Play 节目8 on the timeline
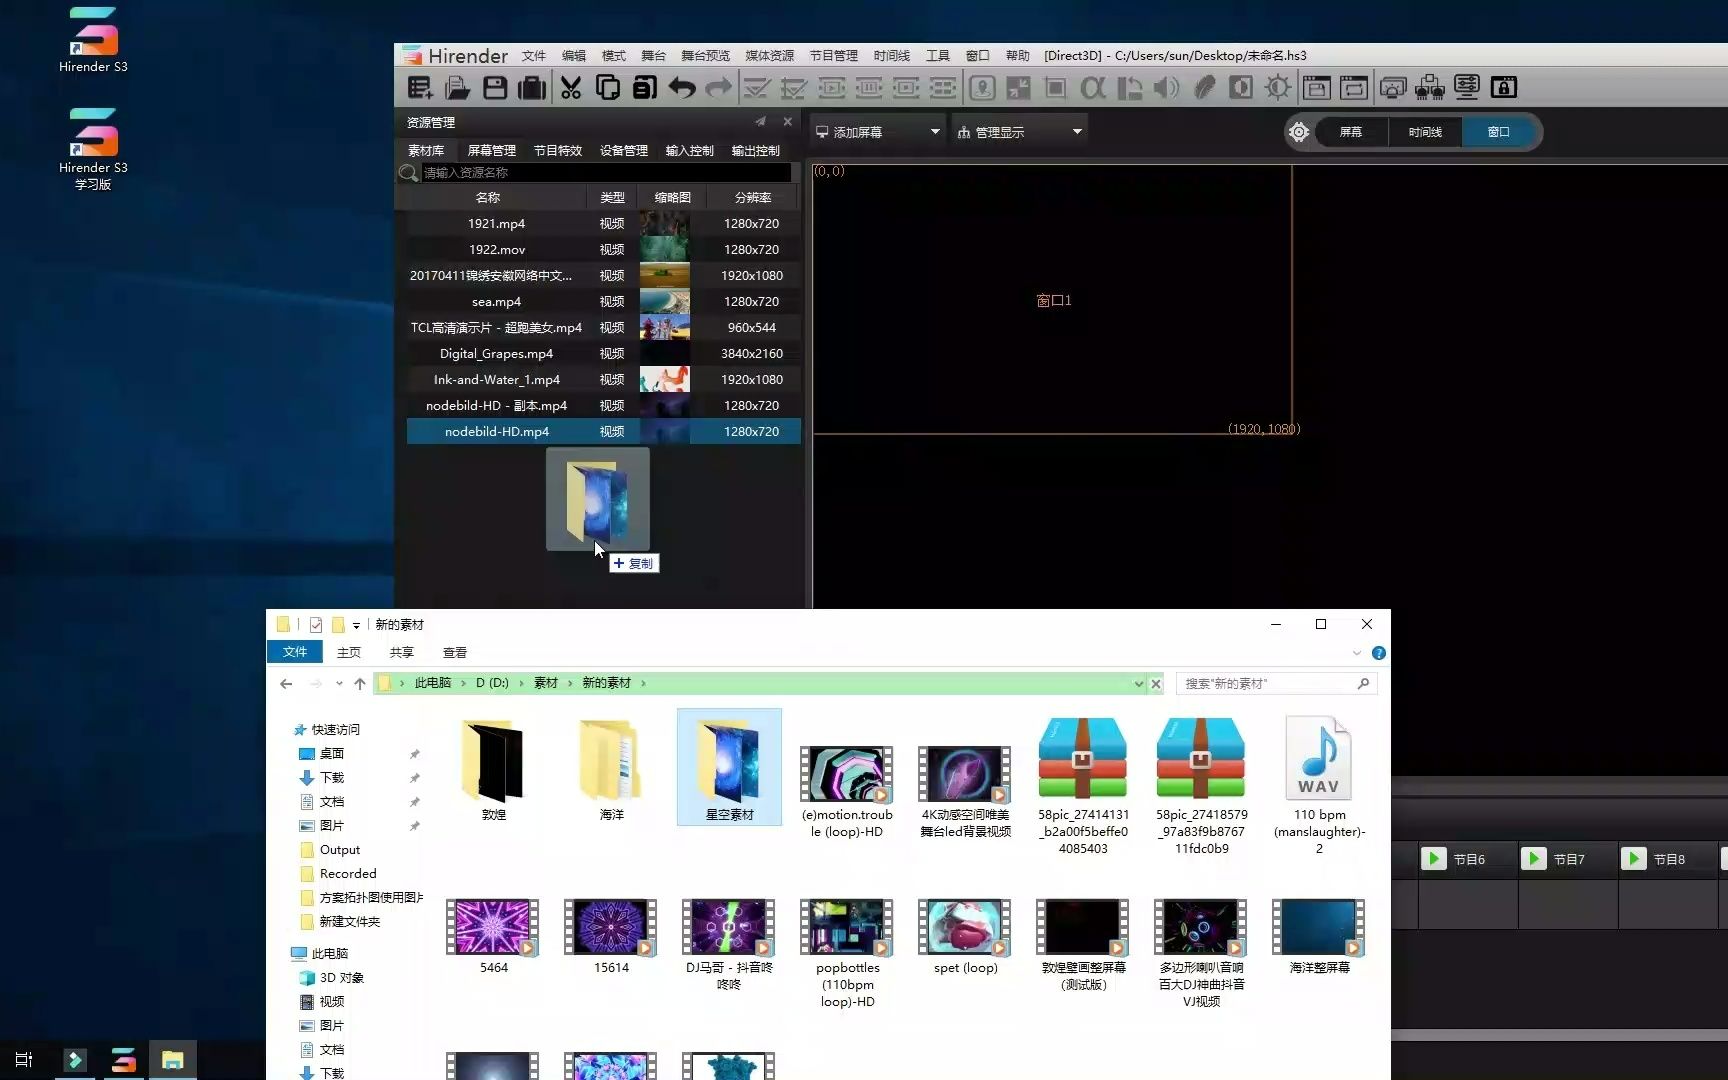The width and height of the screenshot is (1728, 1080). pos(1633,859)
